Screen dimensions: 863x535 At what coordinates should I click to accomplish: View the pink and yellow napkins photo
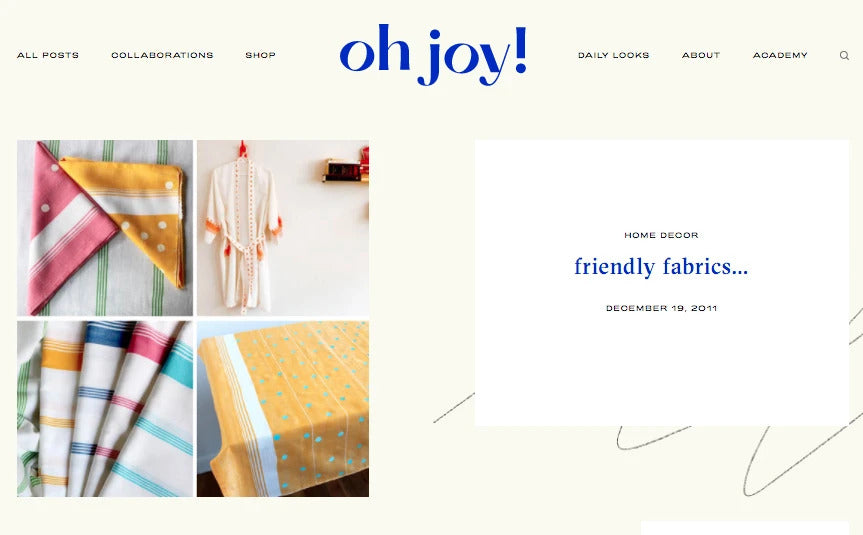click(x=105, y=228)
